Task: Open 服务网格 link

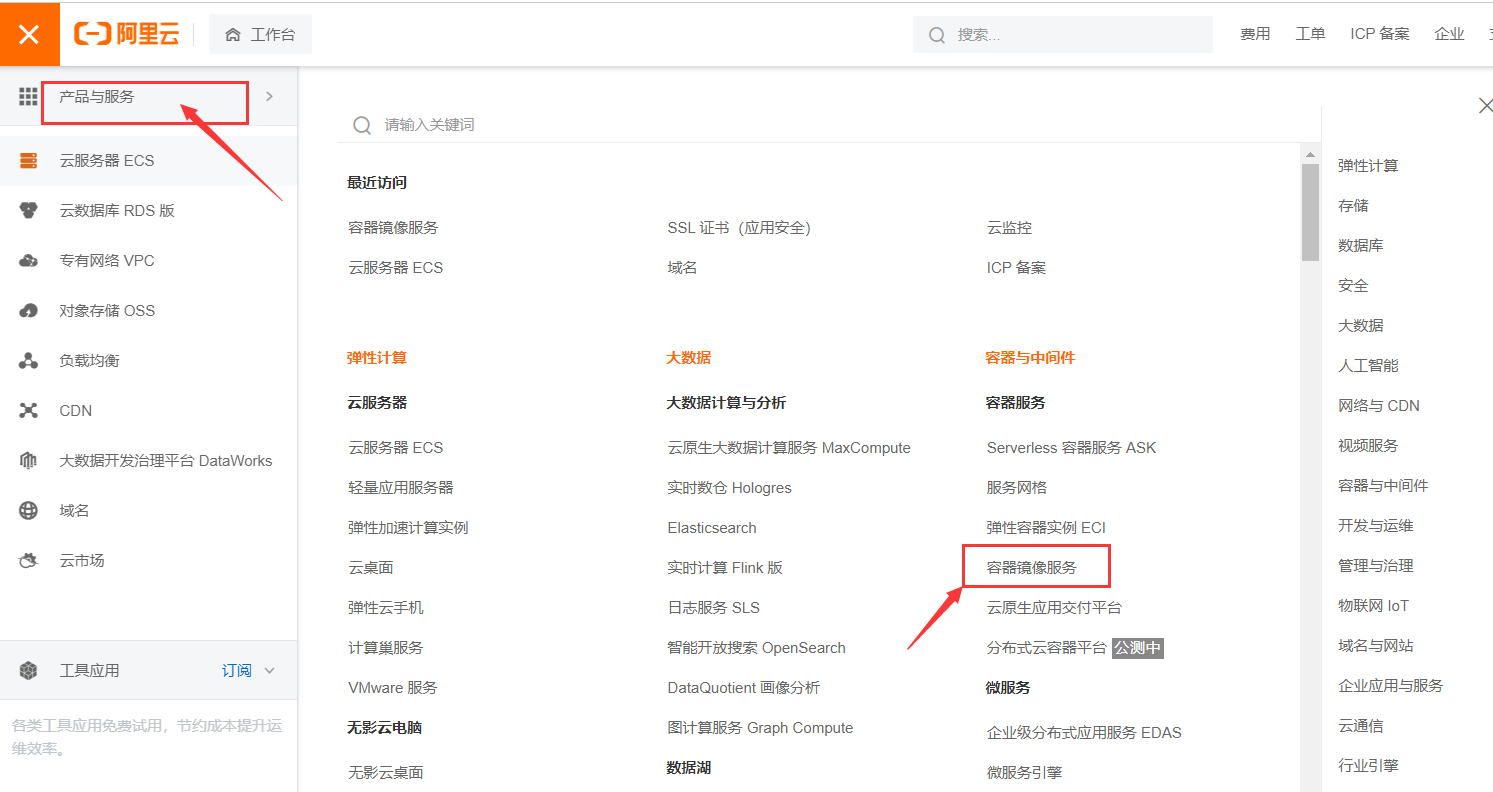Action: [1017, 488]
